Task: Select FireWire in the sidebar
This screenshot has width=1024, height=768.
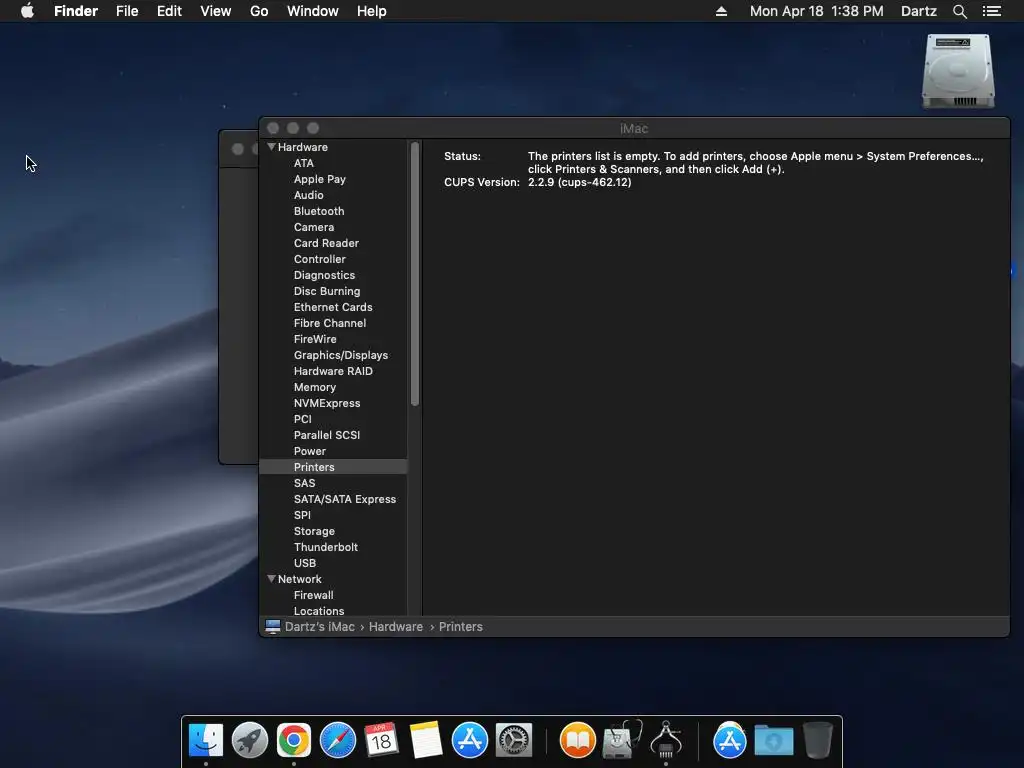Action: [315, 339]
